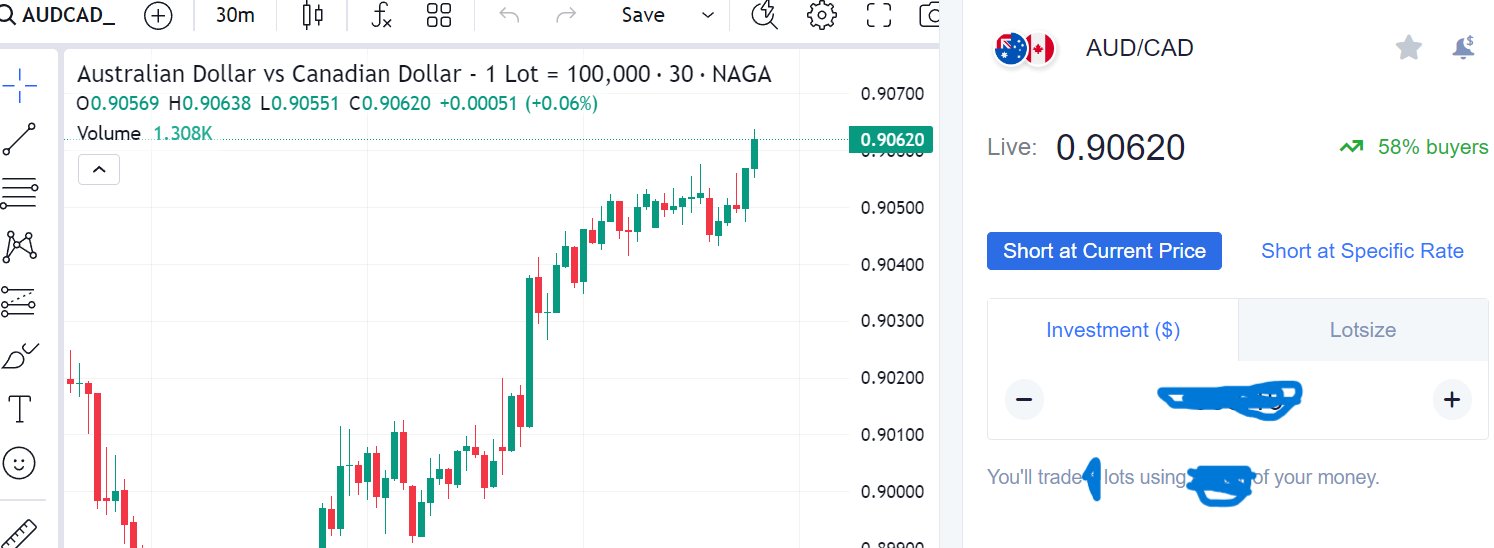Select the trend line drawing tool
Screen dimensions: 1494x548
(20, 139)
